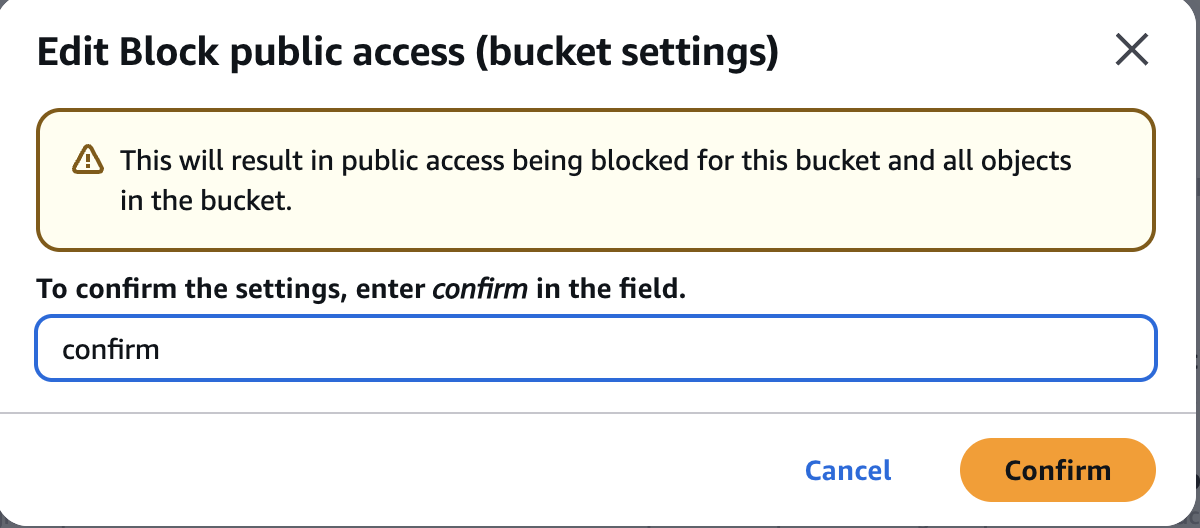Image resolution: width=1200 pixels, height=528 pixels.
Task: Click the italic confirm word in instructions
Action: [479, 290]
